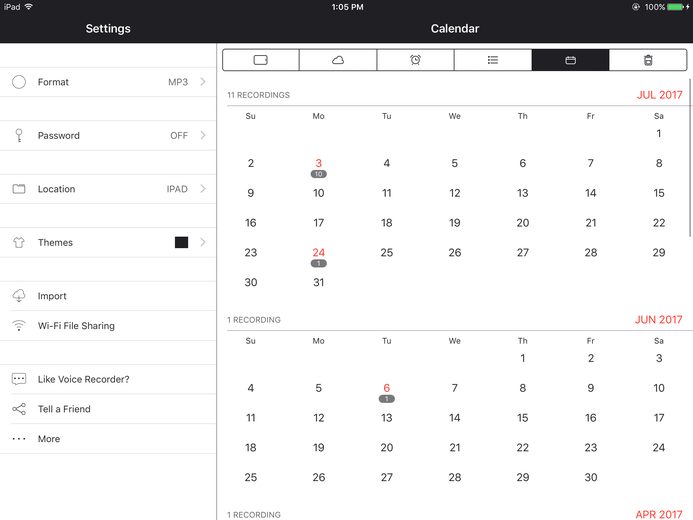Switch to the cloud tab

(x=338, y=60)
